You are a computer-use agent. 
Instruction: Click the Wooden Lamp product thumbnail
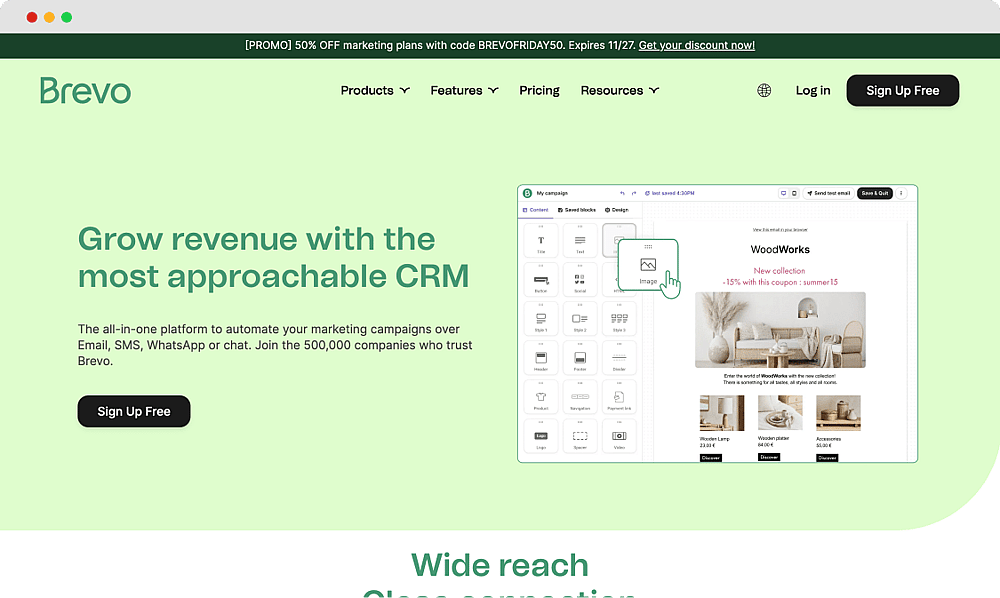[722, 413]
